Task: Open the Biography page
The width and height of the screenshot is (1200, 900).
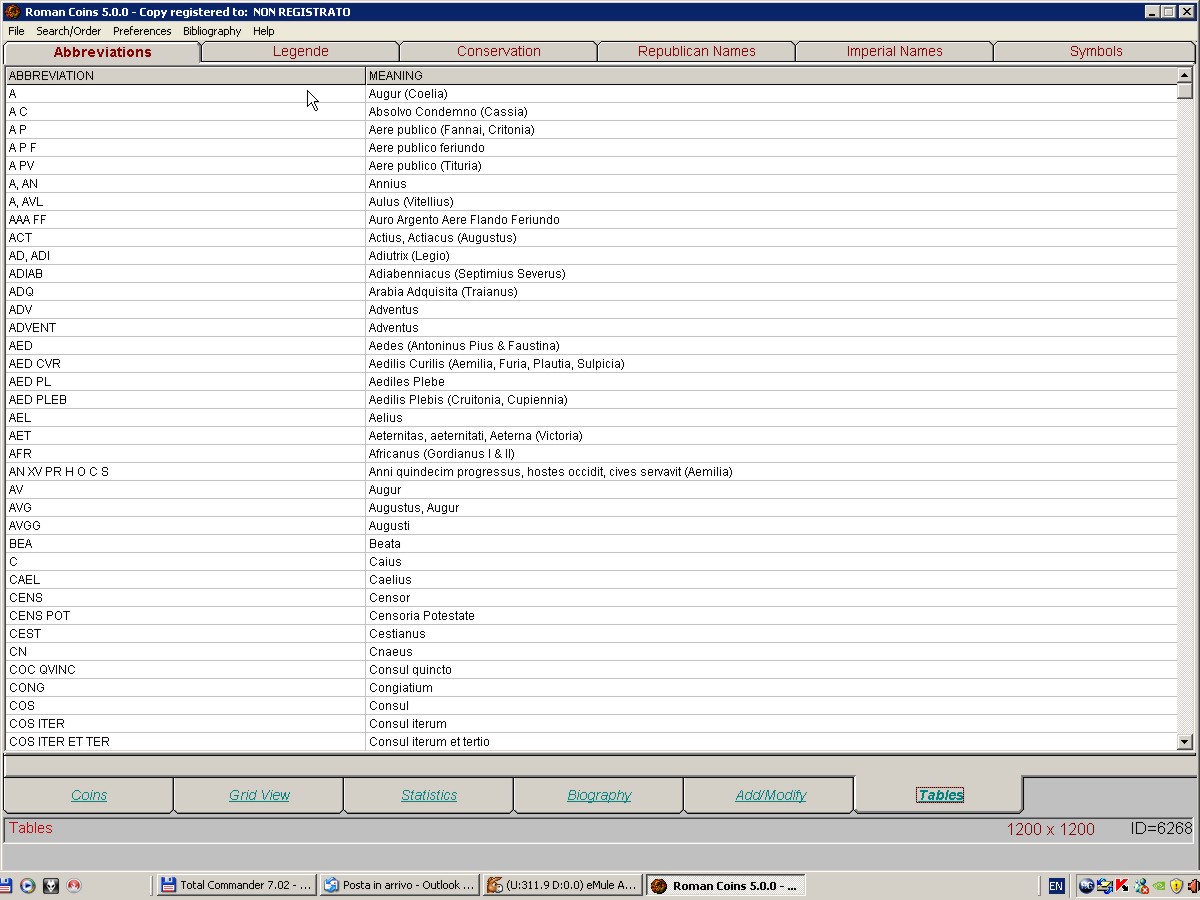Action: pos(599,795)
